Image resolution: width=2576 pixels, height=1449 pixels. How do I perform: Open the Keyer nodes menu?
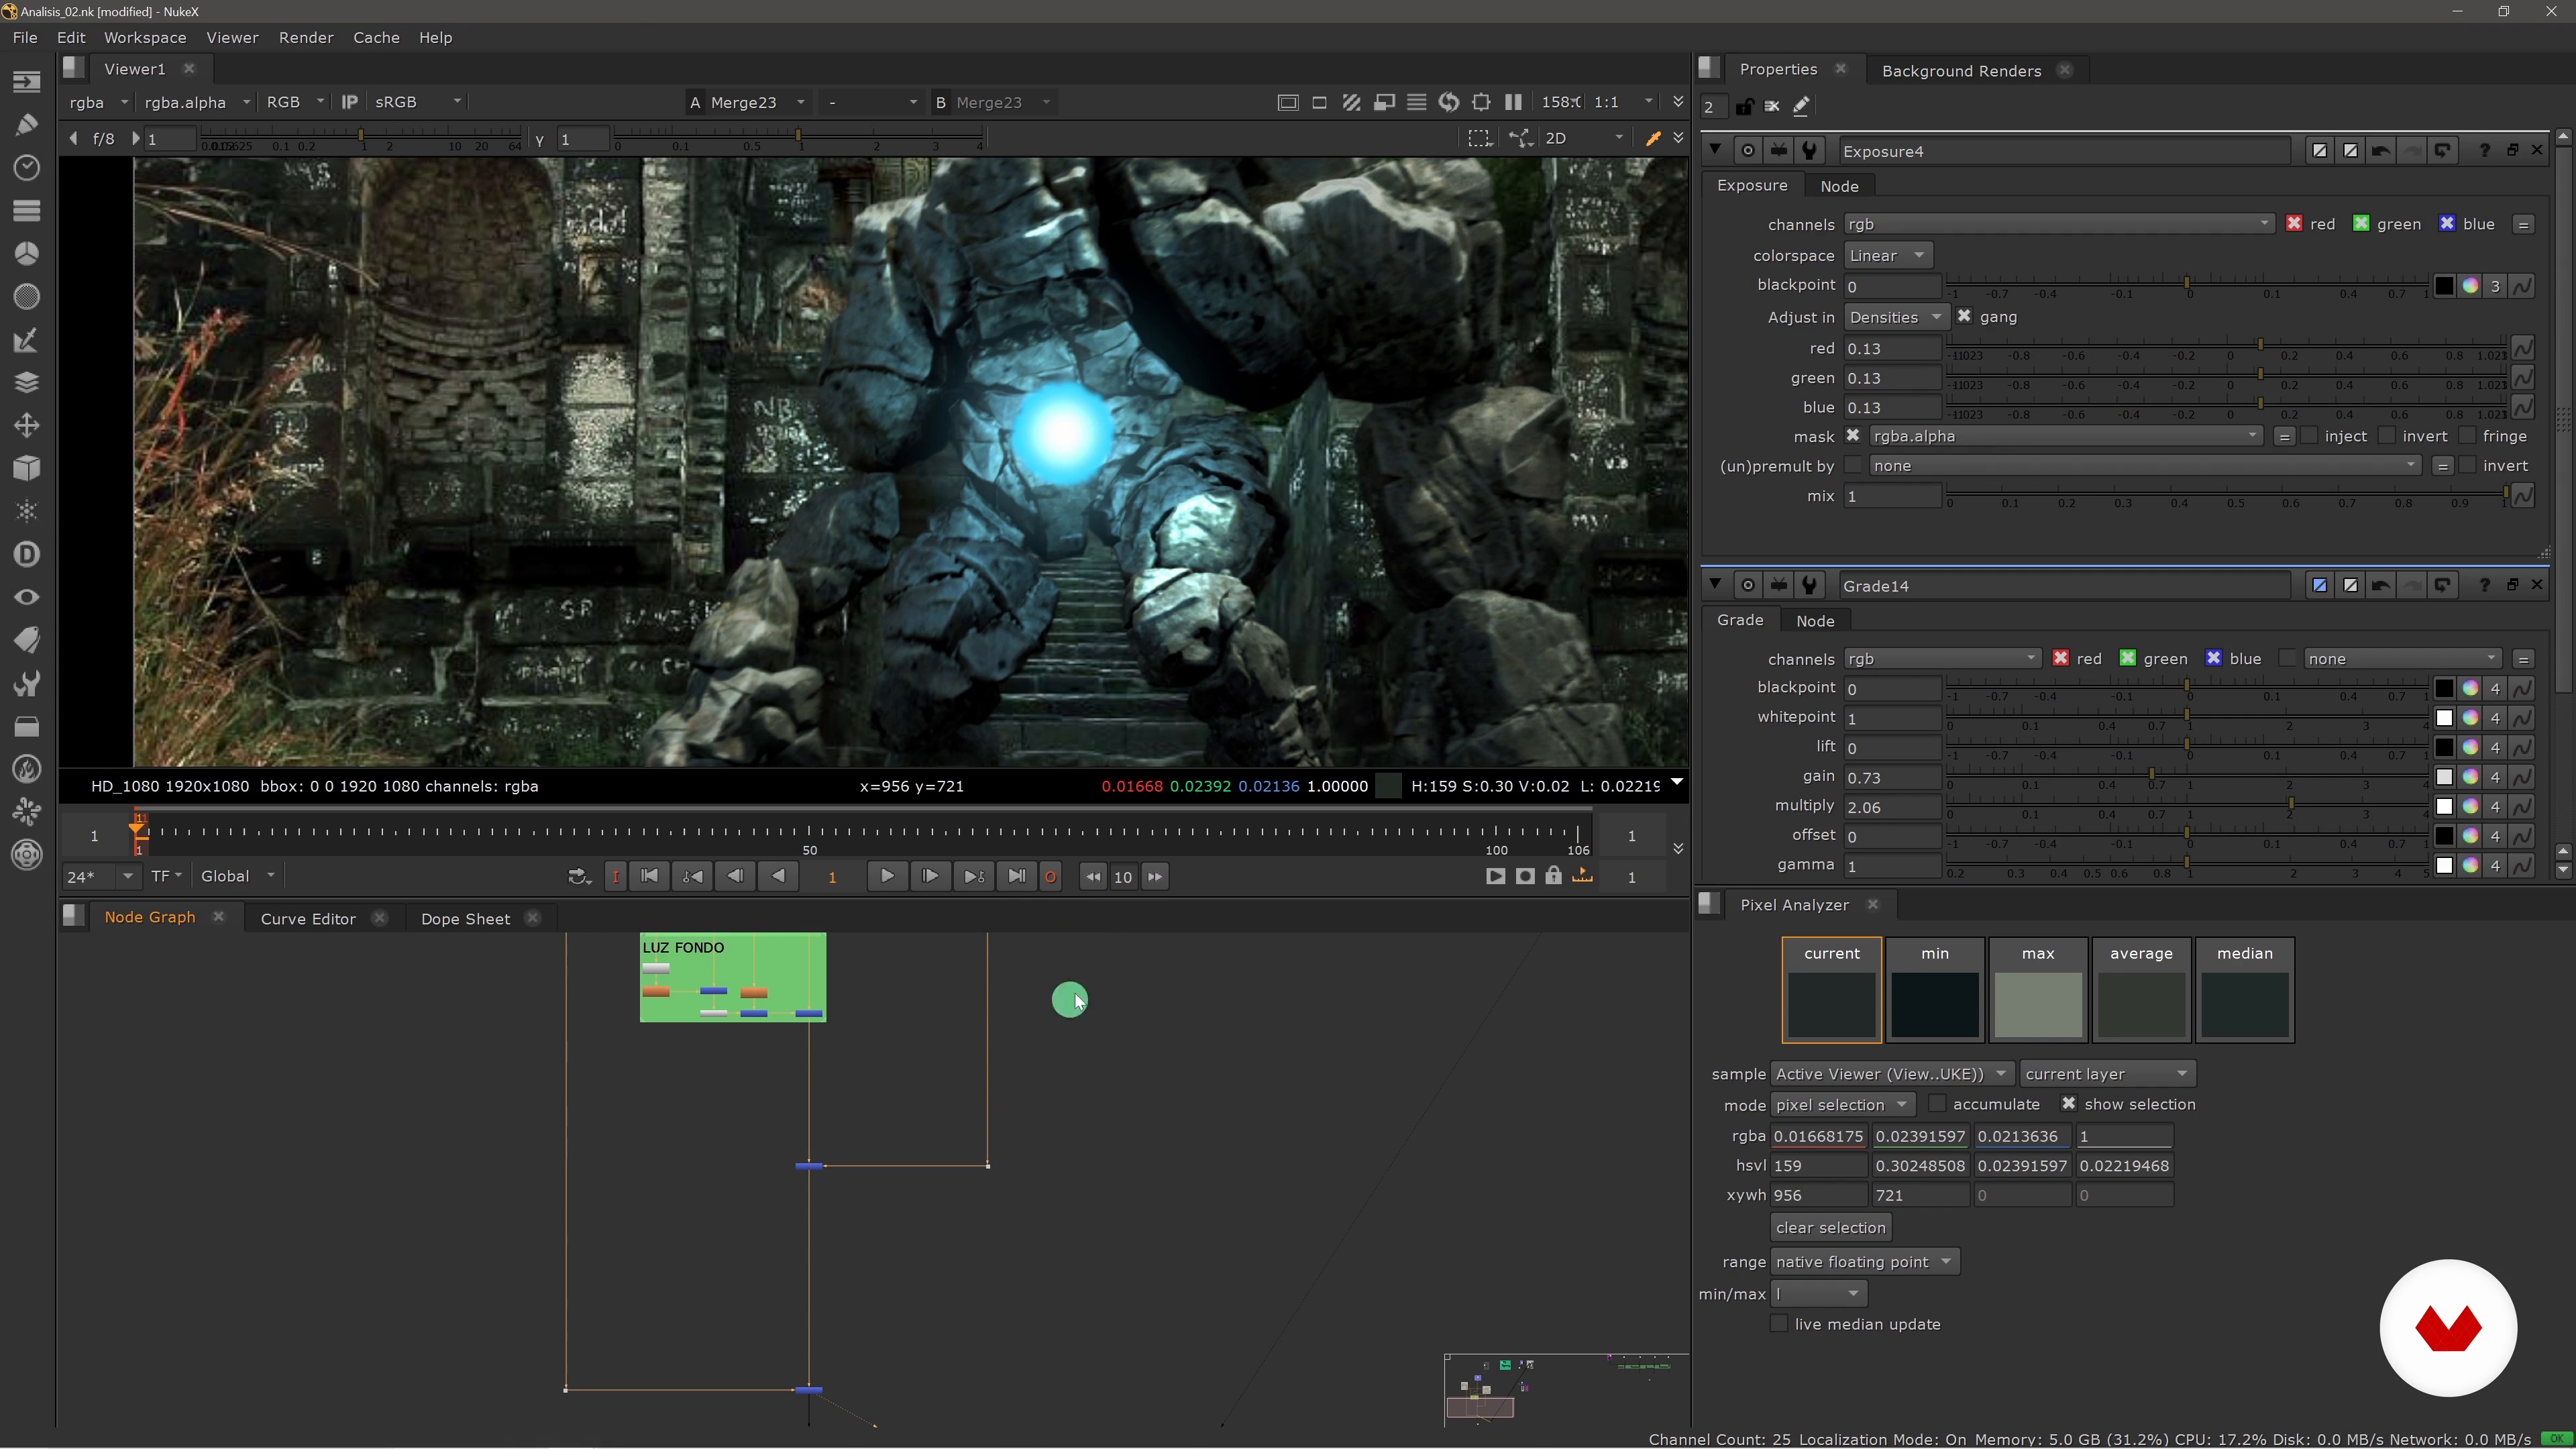(27, 340)
